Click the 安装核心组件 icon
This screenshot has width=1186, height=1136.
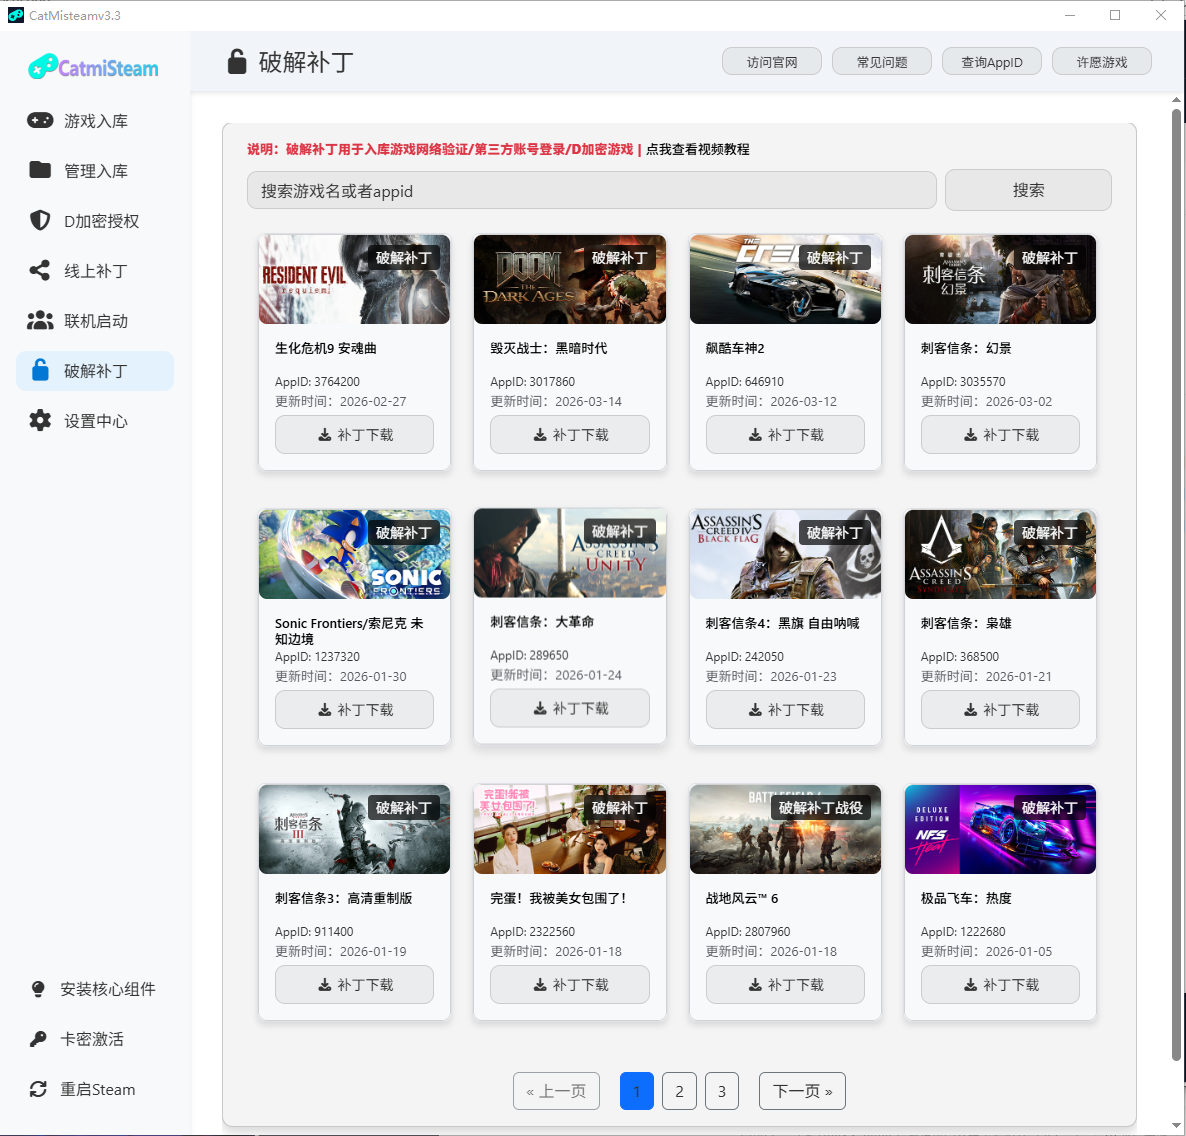click(37, 988)
